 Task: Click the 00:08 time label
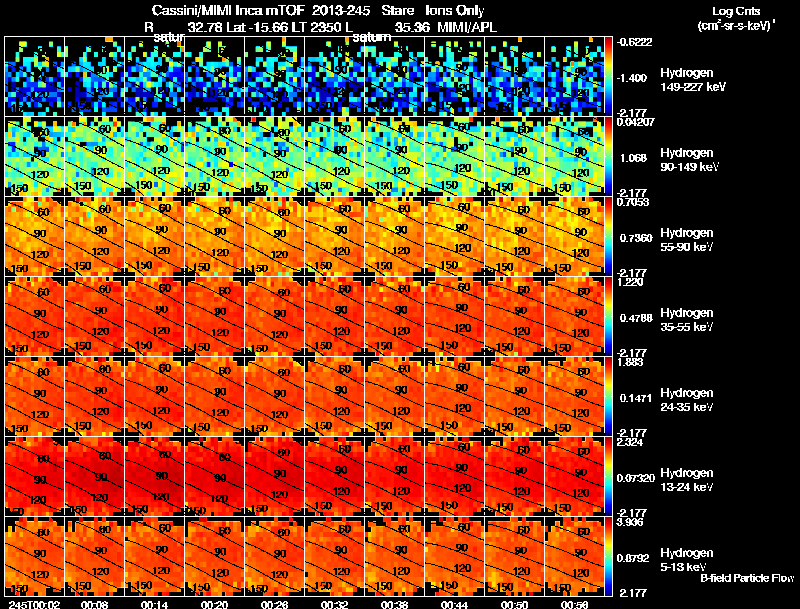[x=94, y=604]
